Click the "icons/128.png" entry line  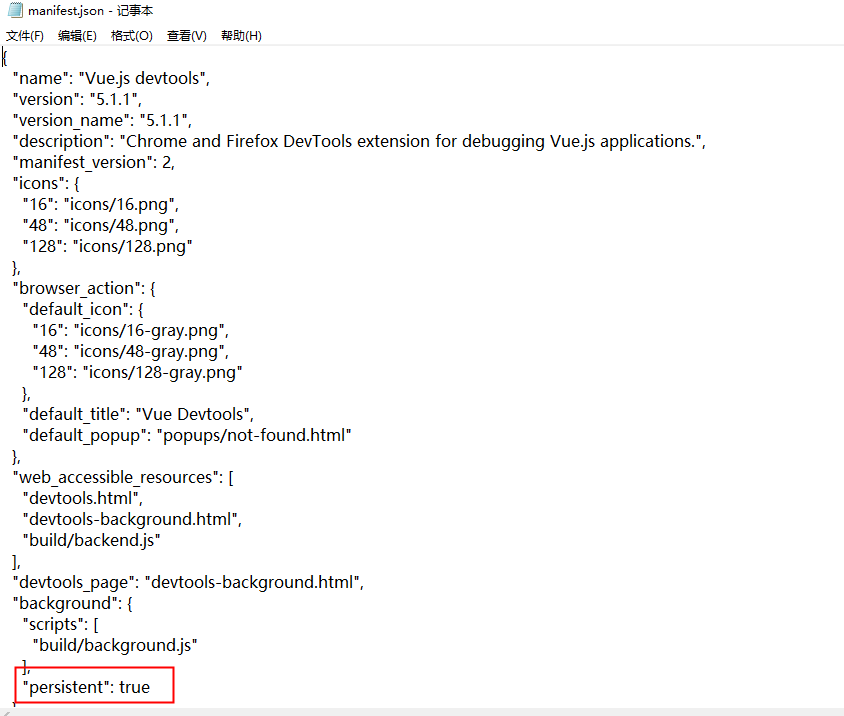point(108,247)
